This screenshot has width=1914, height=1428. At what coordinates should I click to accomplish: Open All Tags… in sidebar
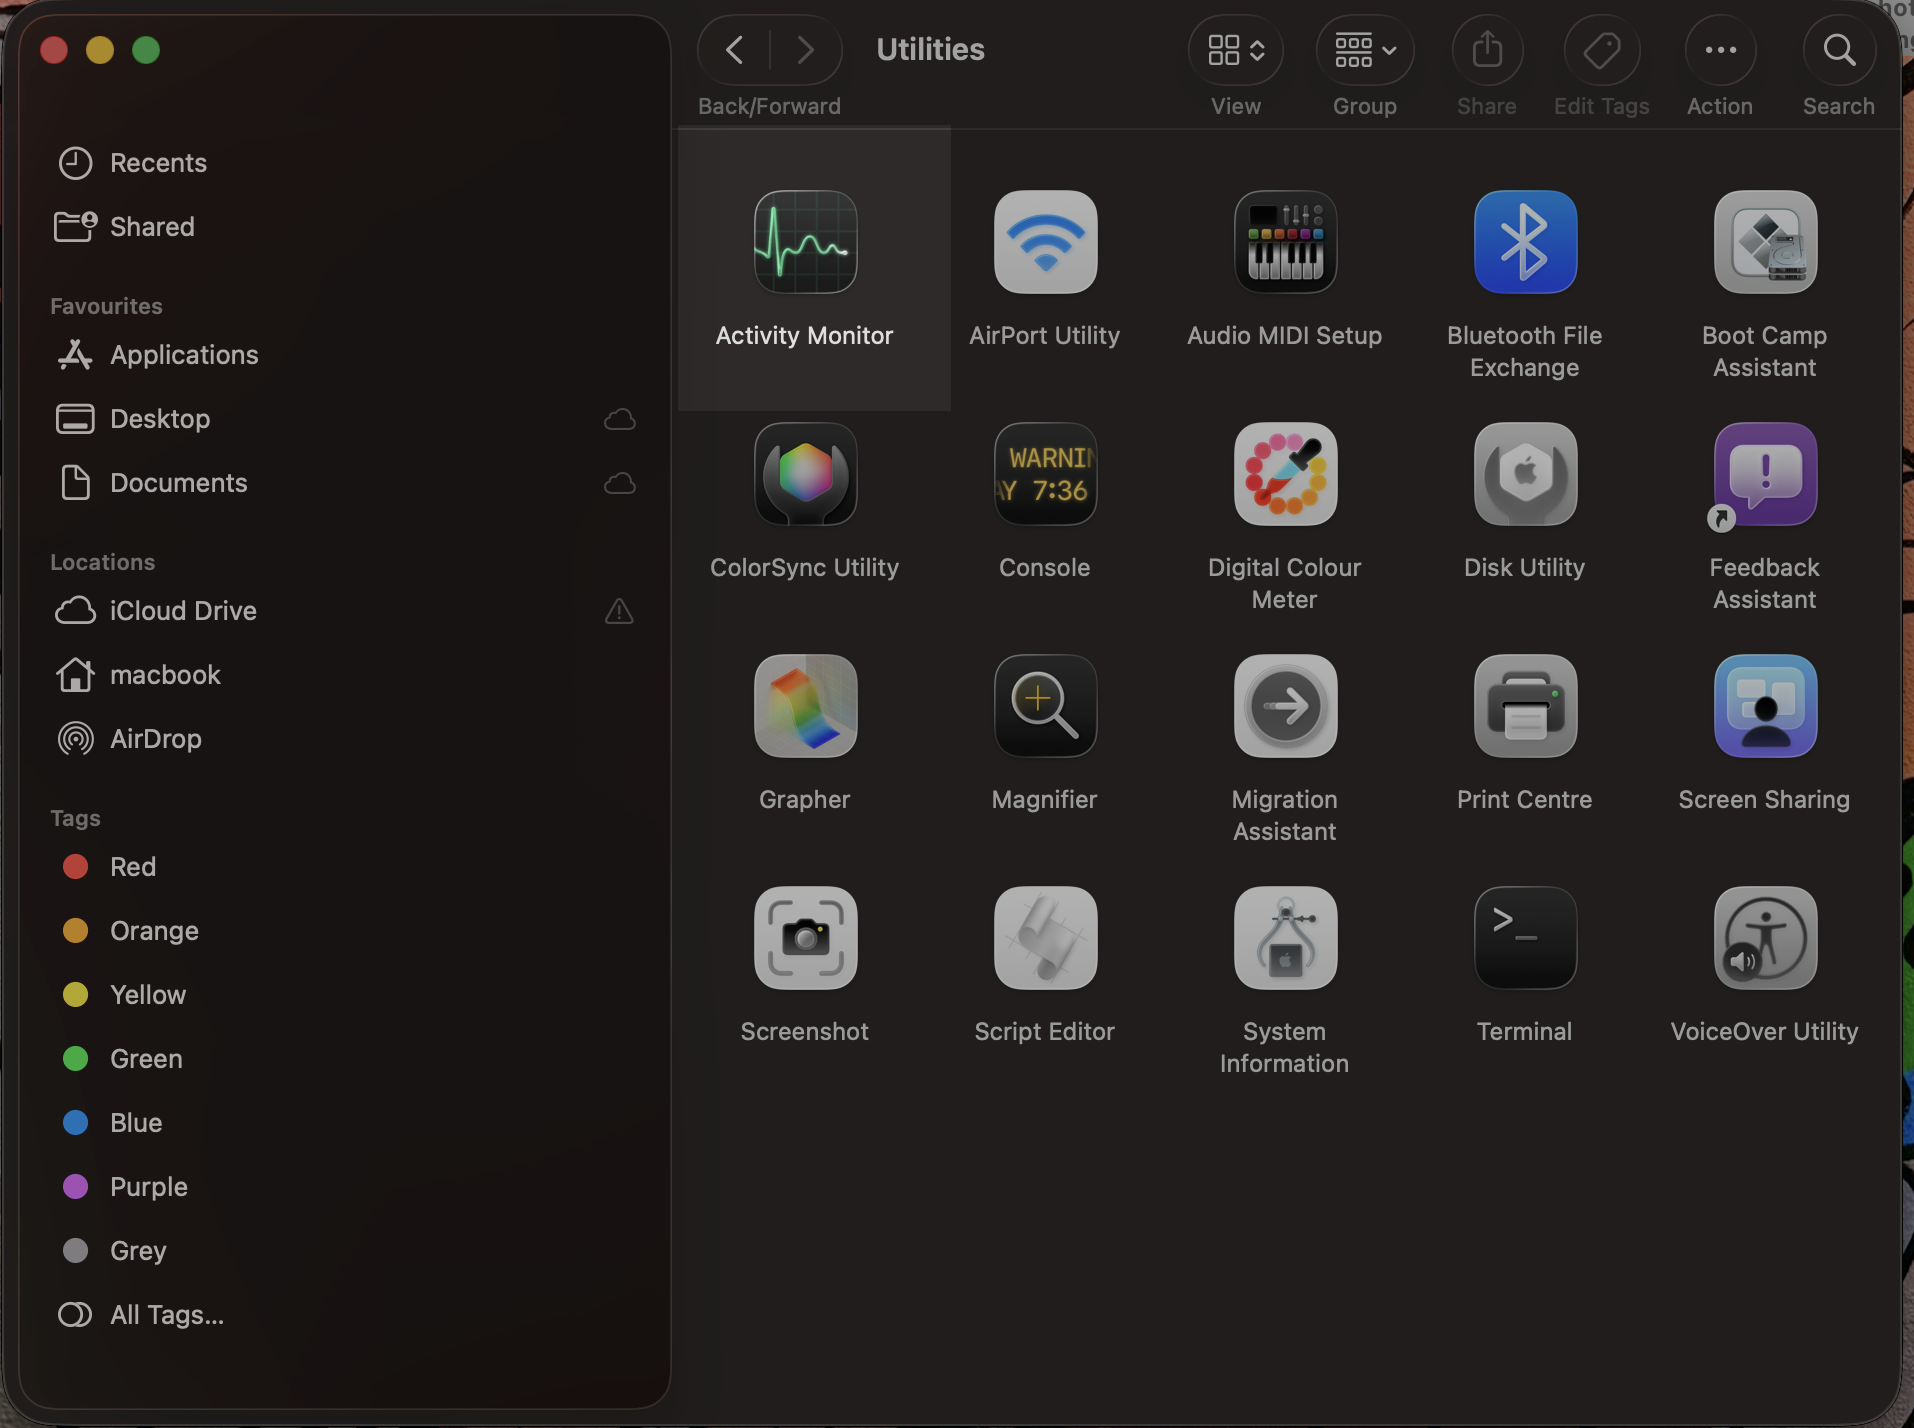tap(166, 1315)
